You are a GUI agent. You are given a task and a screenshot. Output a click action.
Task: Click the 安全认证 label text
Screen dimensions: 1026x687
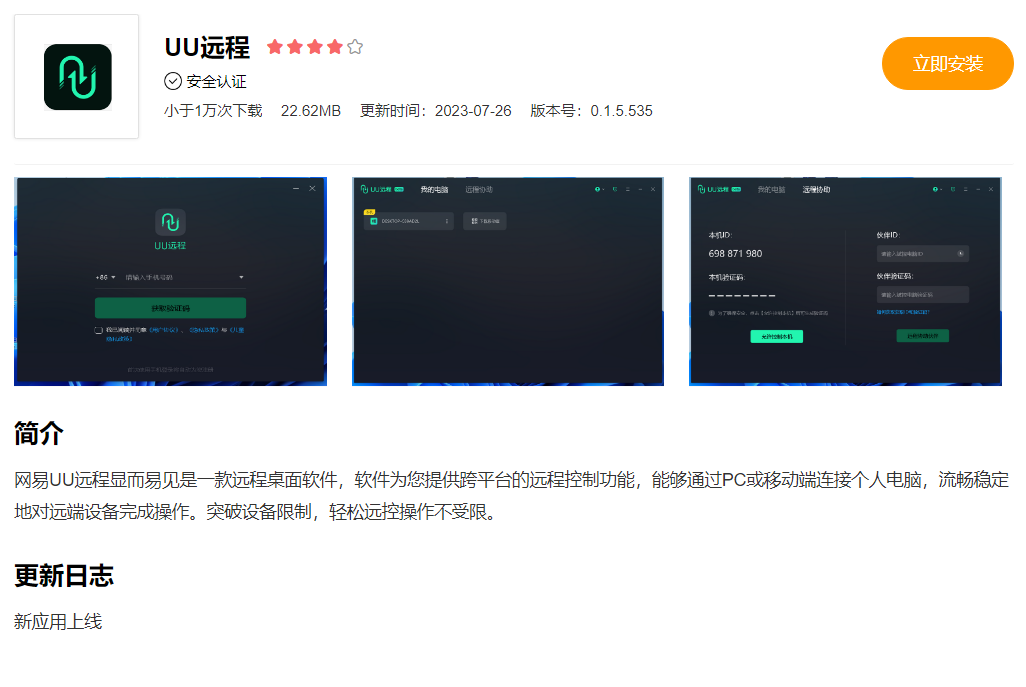[x=217, y=82]
